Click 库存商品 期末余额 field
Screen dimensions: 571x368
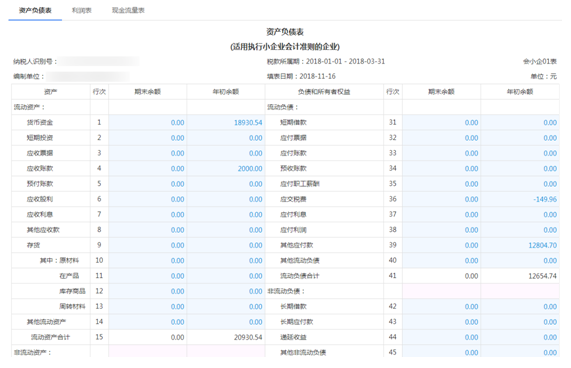click(147, 291)
